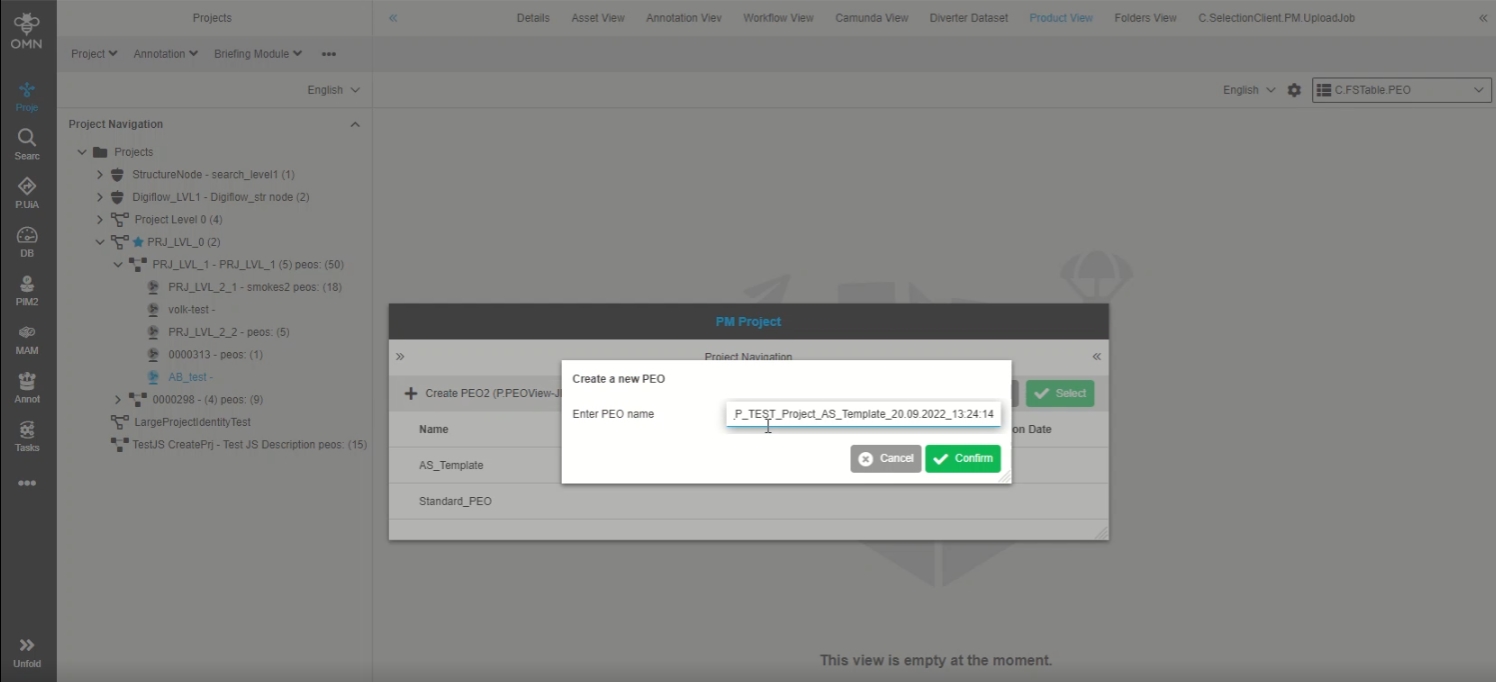Collapse the Projects root node
Image resolution: width=1496 pixels, height=682 pixels.
82,152
